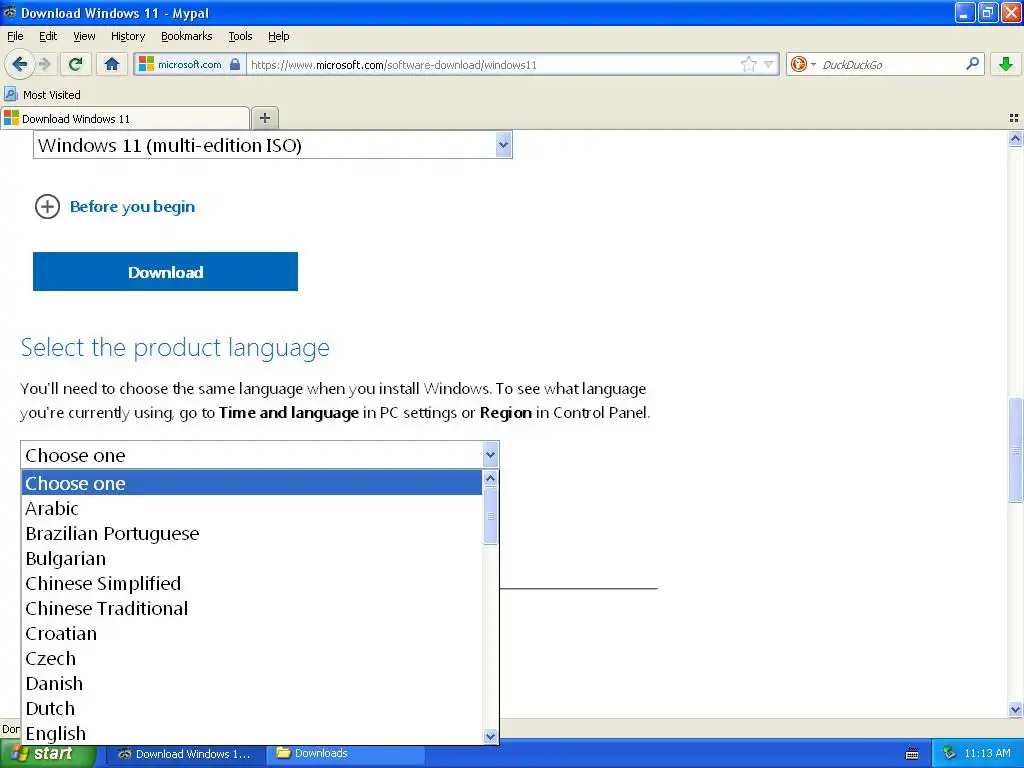
Task: Select Croatian from the language list
Action: coord(251,633)
